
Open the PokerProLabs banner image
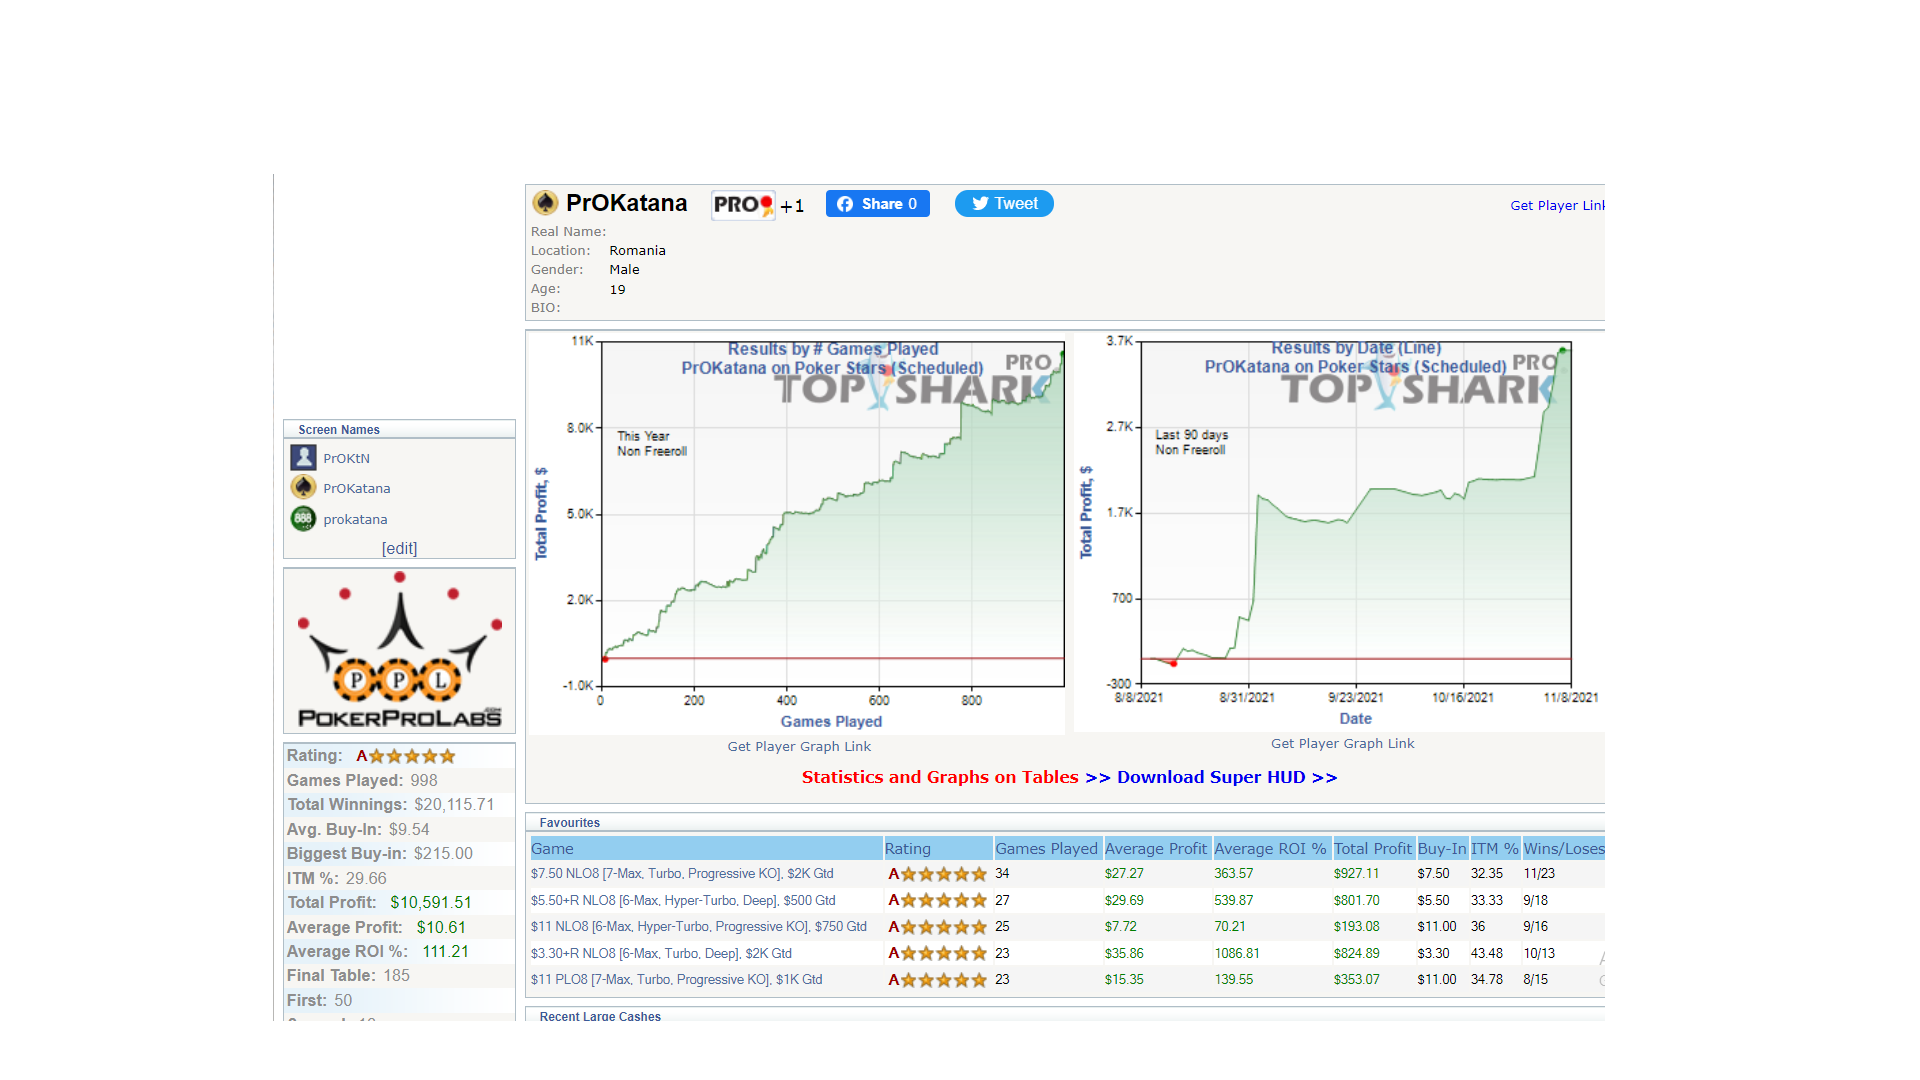pyautogui.click(x=399, y=651)
